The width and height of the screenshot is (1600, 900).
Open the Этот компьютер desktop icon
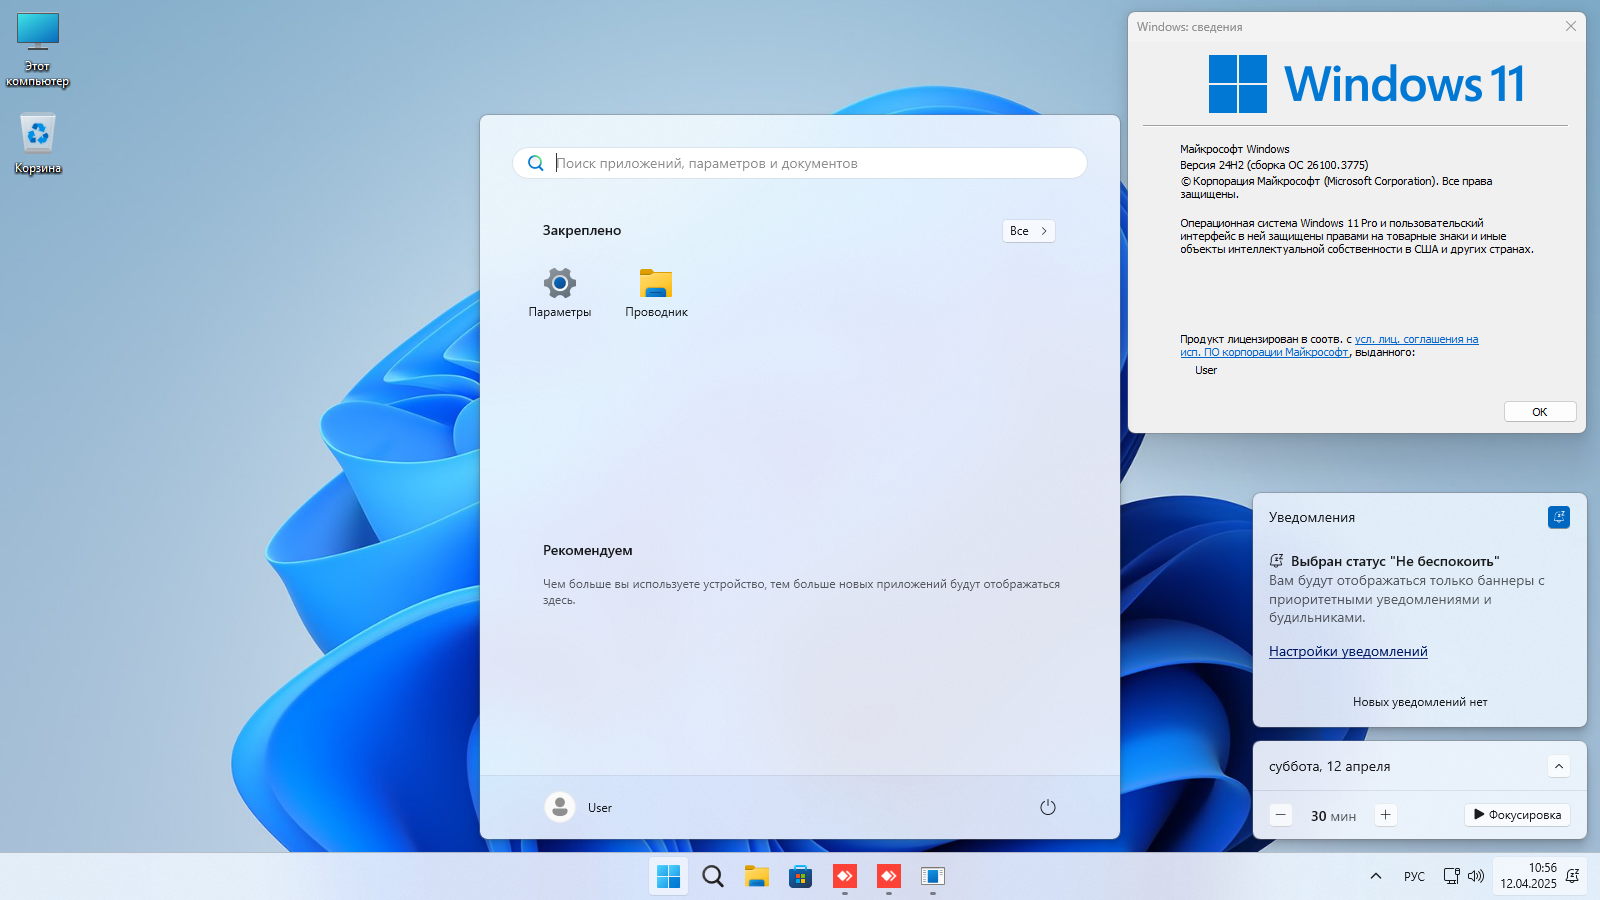(x=38, y=51)
